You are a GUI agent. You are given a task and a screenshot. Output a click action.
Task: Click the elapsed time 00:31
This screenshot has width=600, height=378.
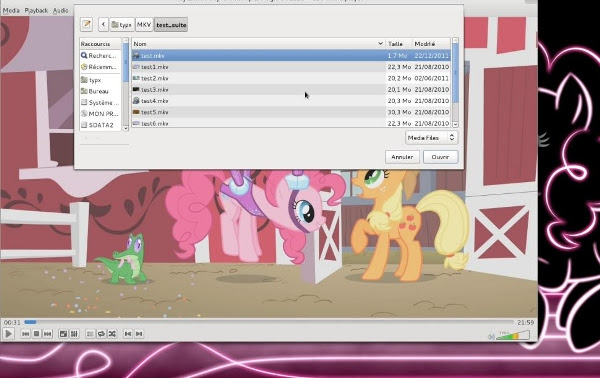tap(12, 322)
